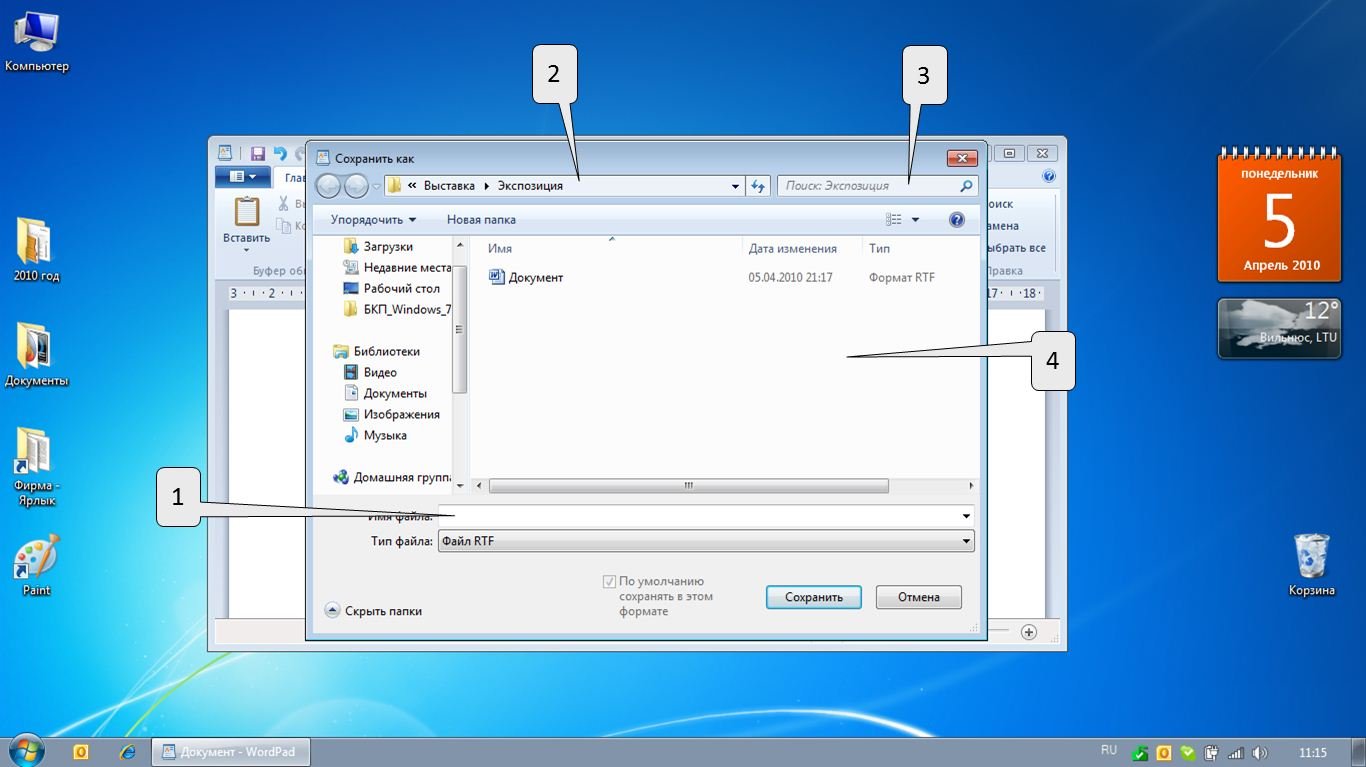Open the help icon in dialog toolbar
Viewport: 1366px width, 767px height.
coord(956,220)
